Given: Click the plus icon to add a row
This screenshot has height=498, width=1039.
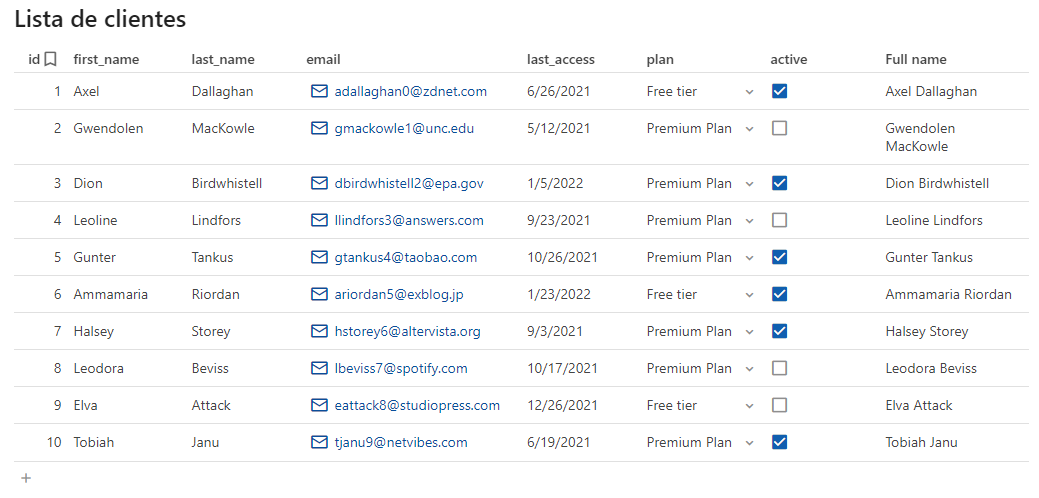Looking at the screenshot, I should click(x=26, y=478).
